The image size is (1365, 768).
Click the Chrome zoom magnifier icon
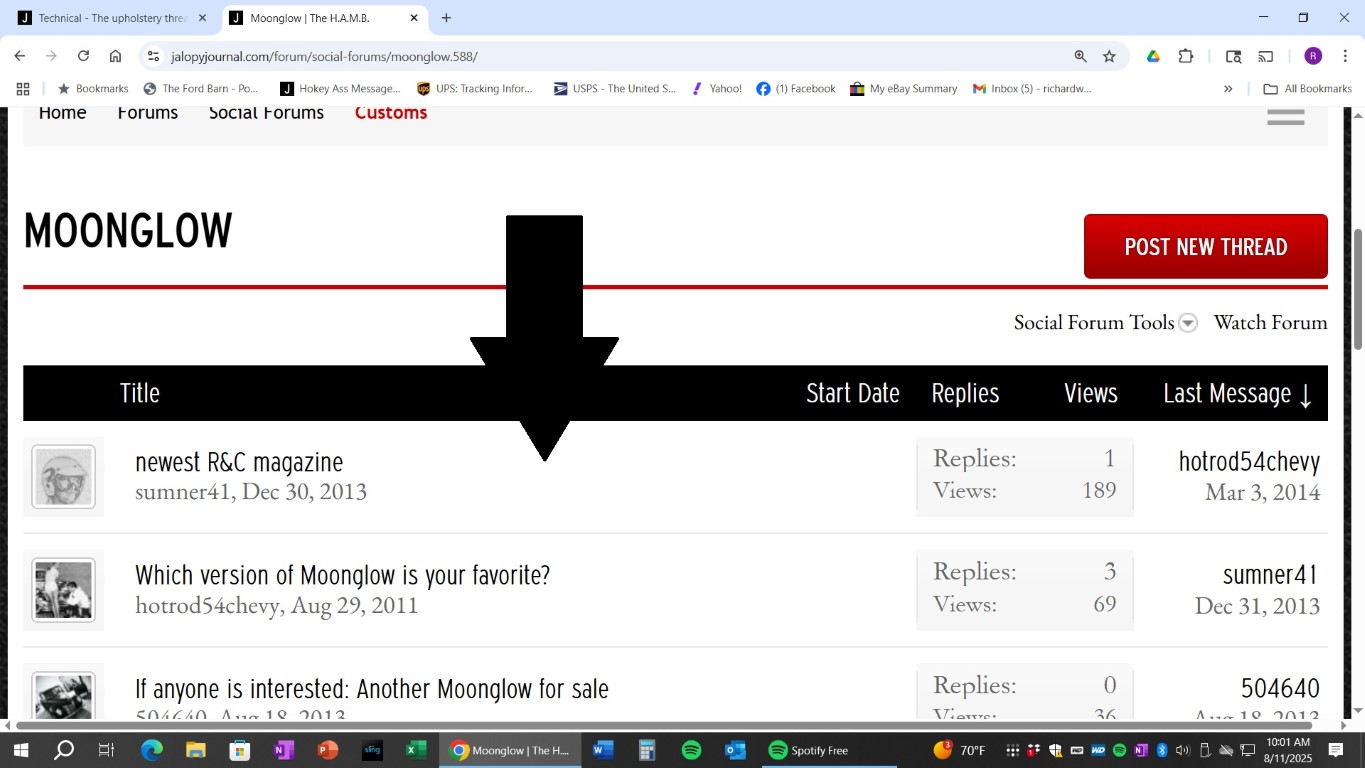[x=1080, y=56]
